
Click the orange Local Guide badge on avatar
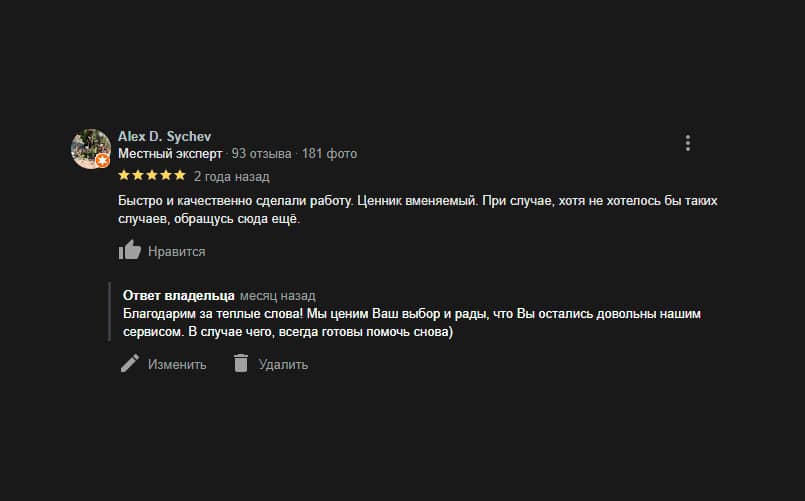pyautogui.click(x=103, y=161)
